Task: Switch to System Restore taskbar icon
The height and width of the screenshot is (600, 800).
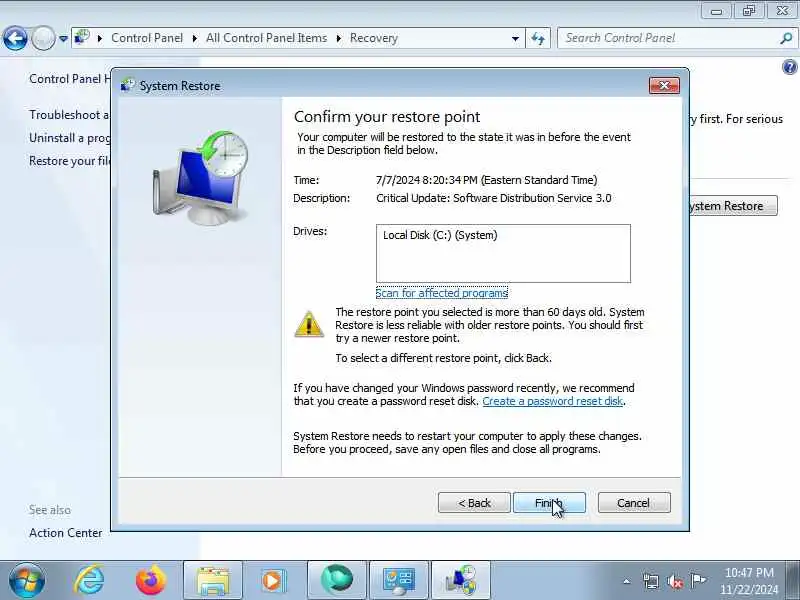Action: [x=461, y=581]
